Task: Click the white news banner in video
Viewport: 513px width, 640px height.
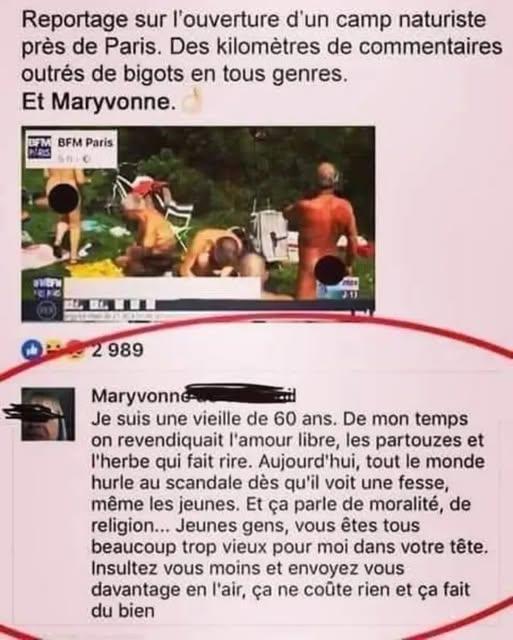Action: [x=163, y=287]
